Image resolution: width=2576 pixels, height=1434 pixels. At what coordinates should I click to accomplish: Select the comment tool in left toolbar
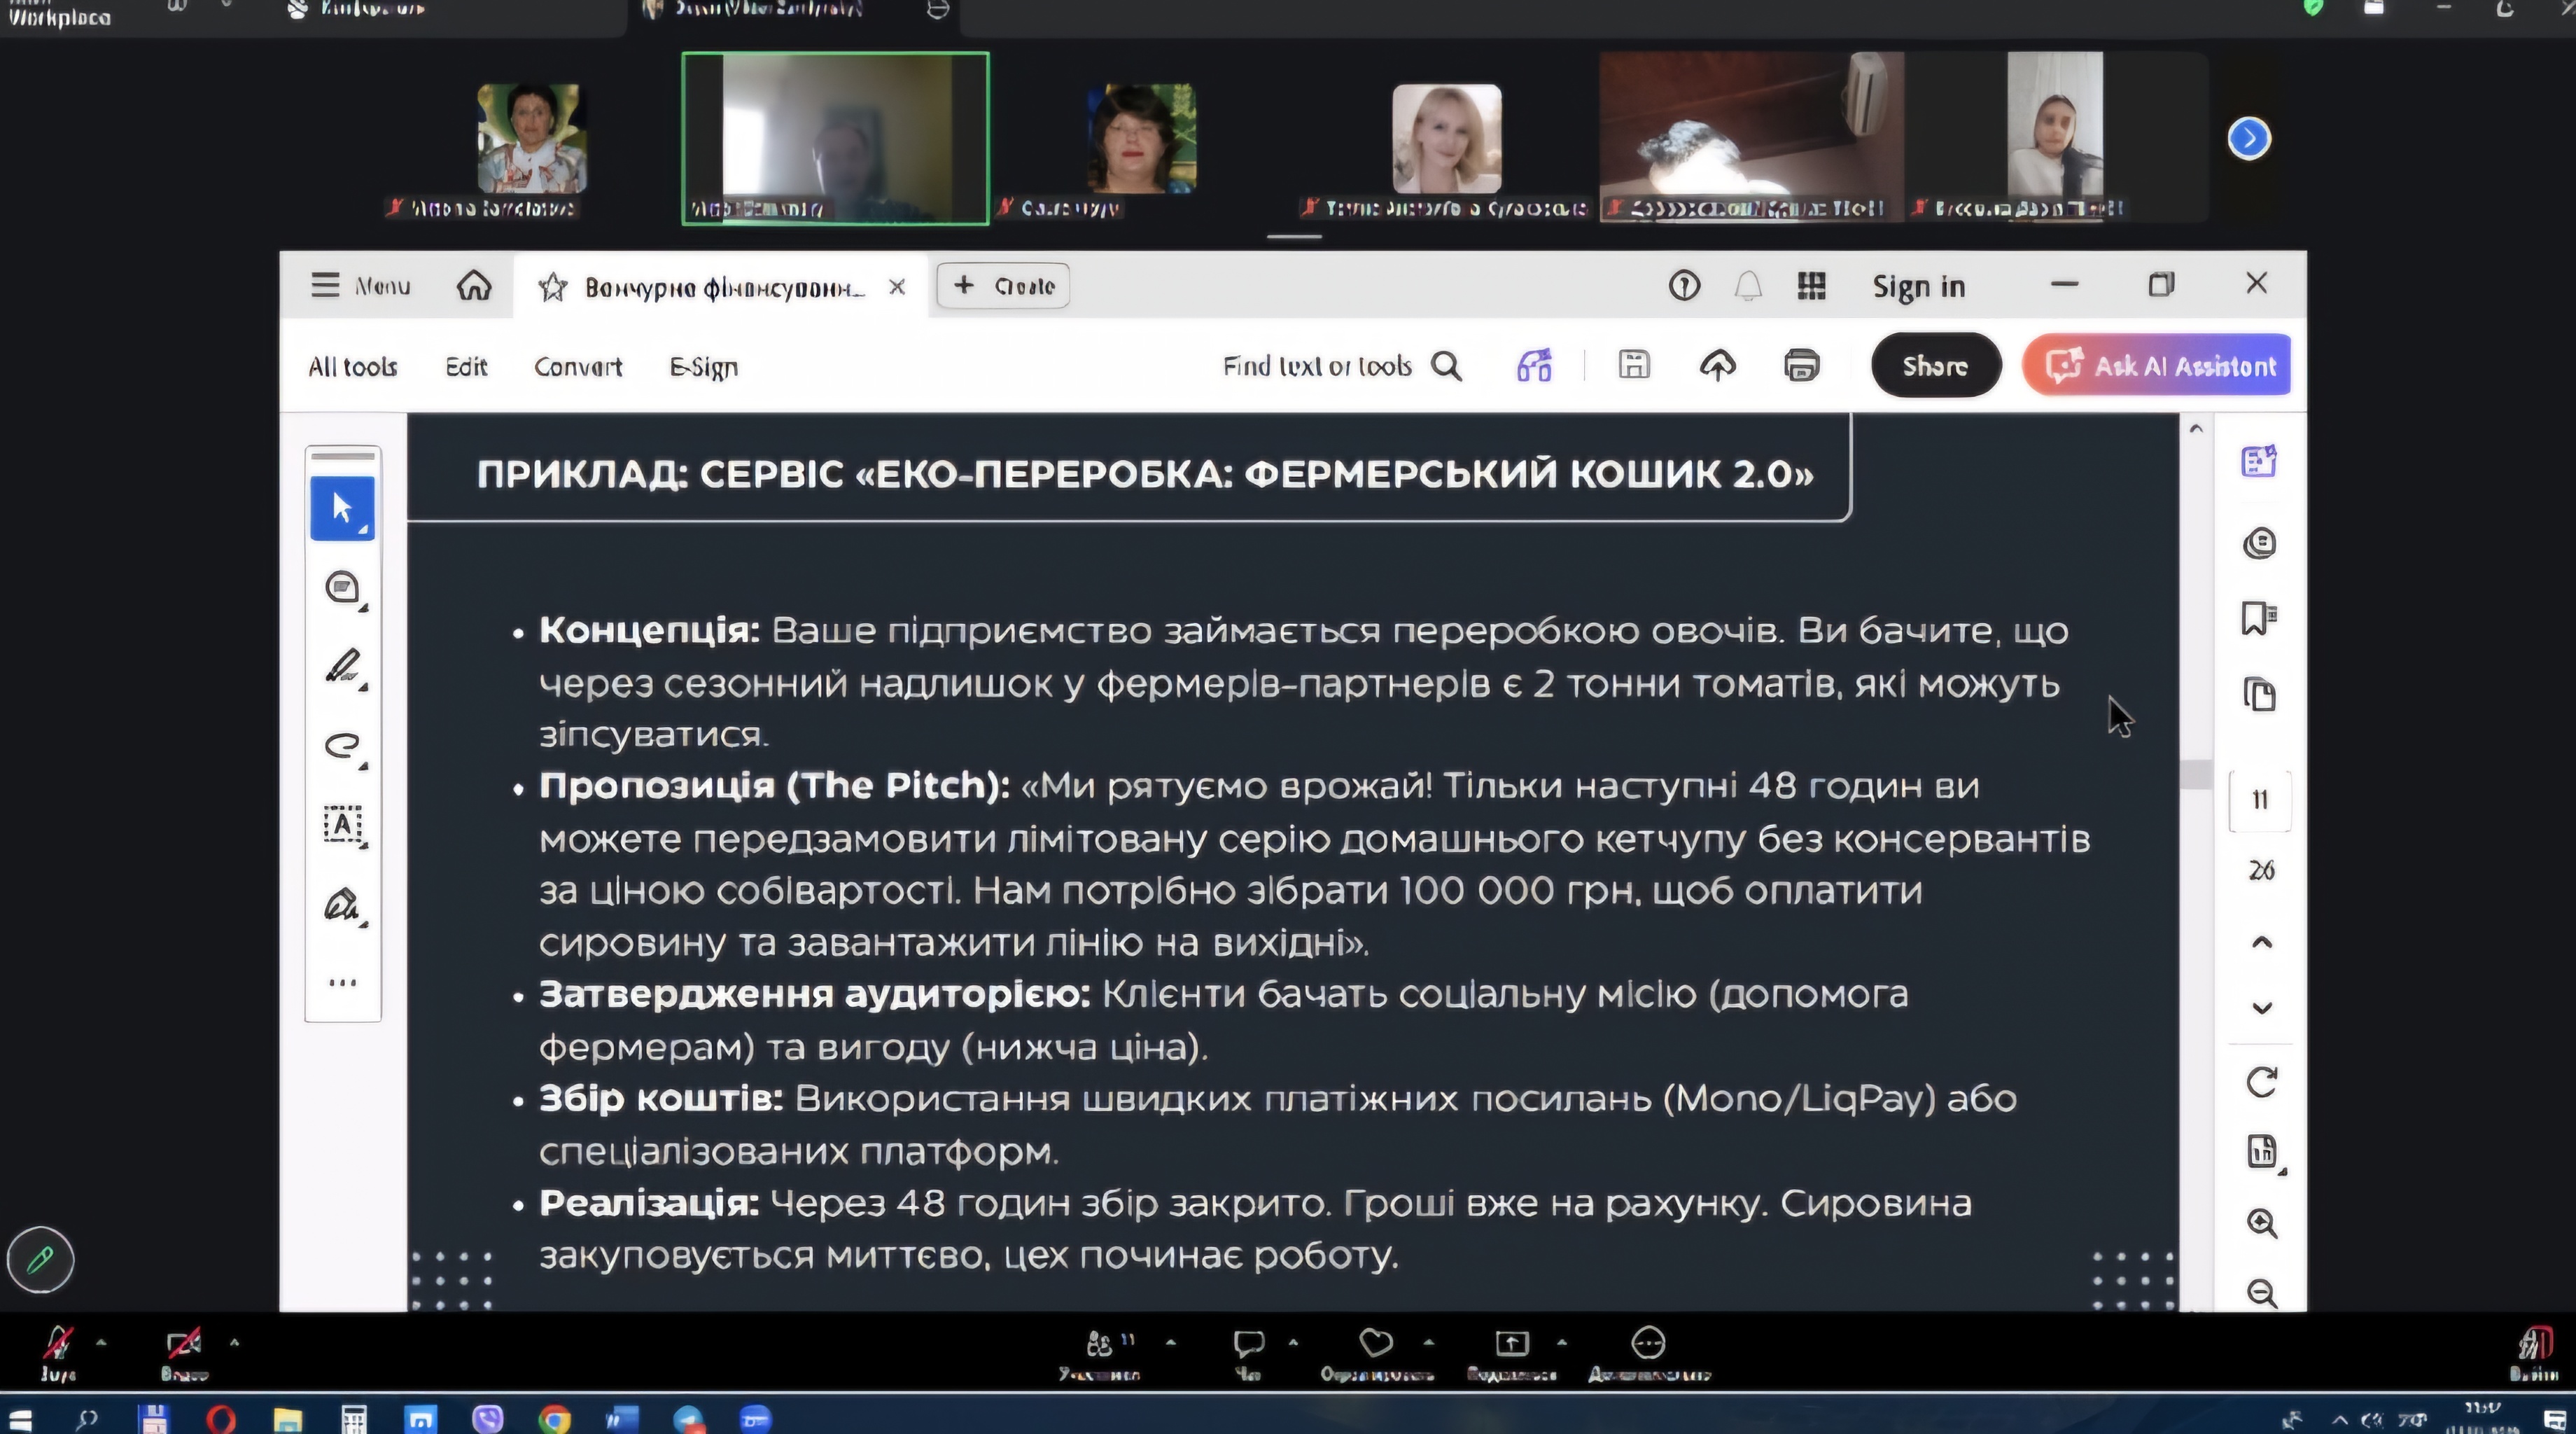point(343,587)
